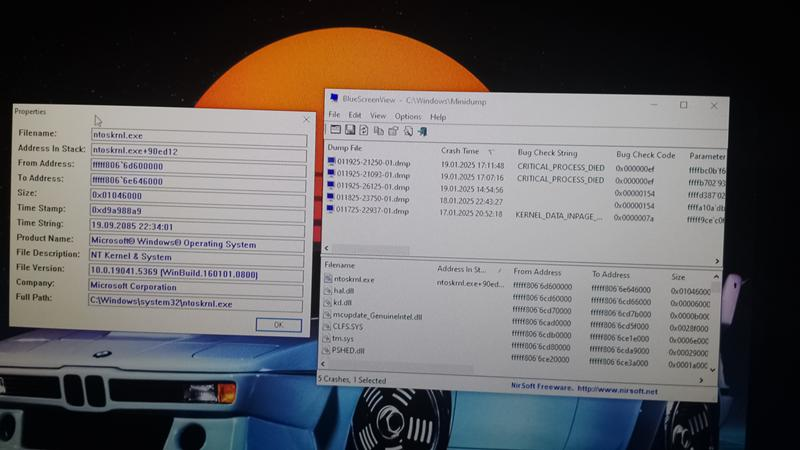Click the Exit toolbar icon
800x450 pixels.
(422, 132)
